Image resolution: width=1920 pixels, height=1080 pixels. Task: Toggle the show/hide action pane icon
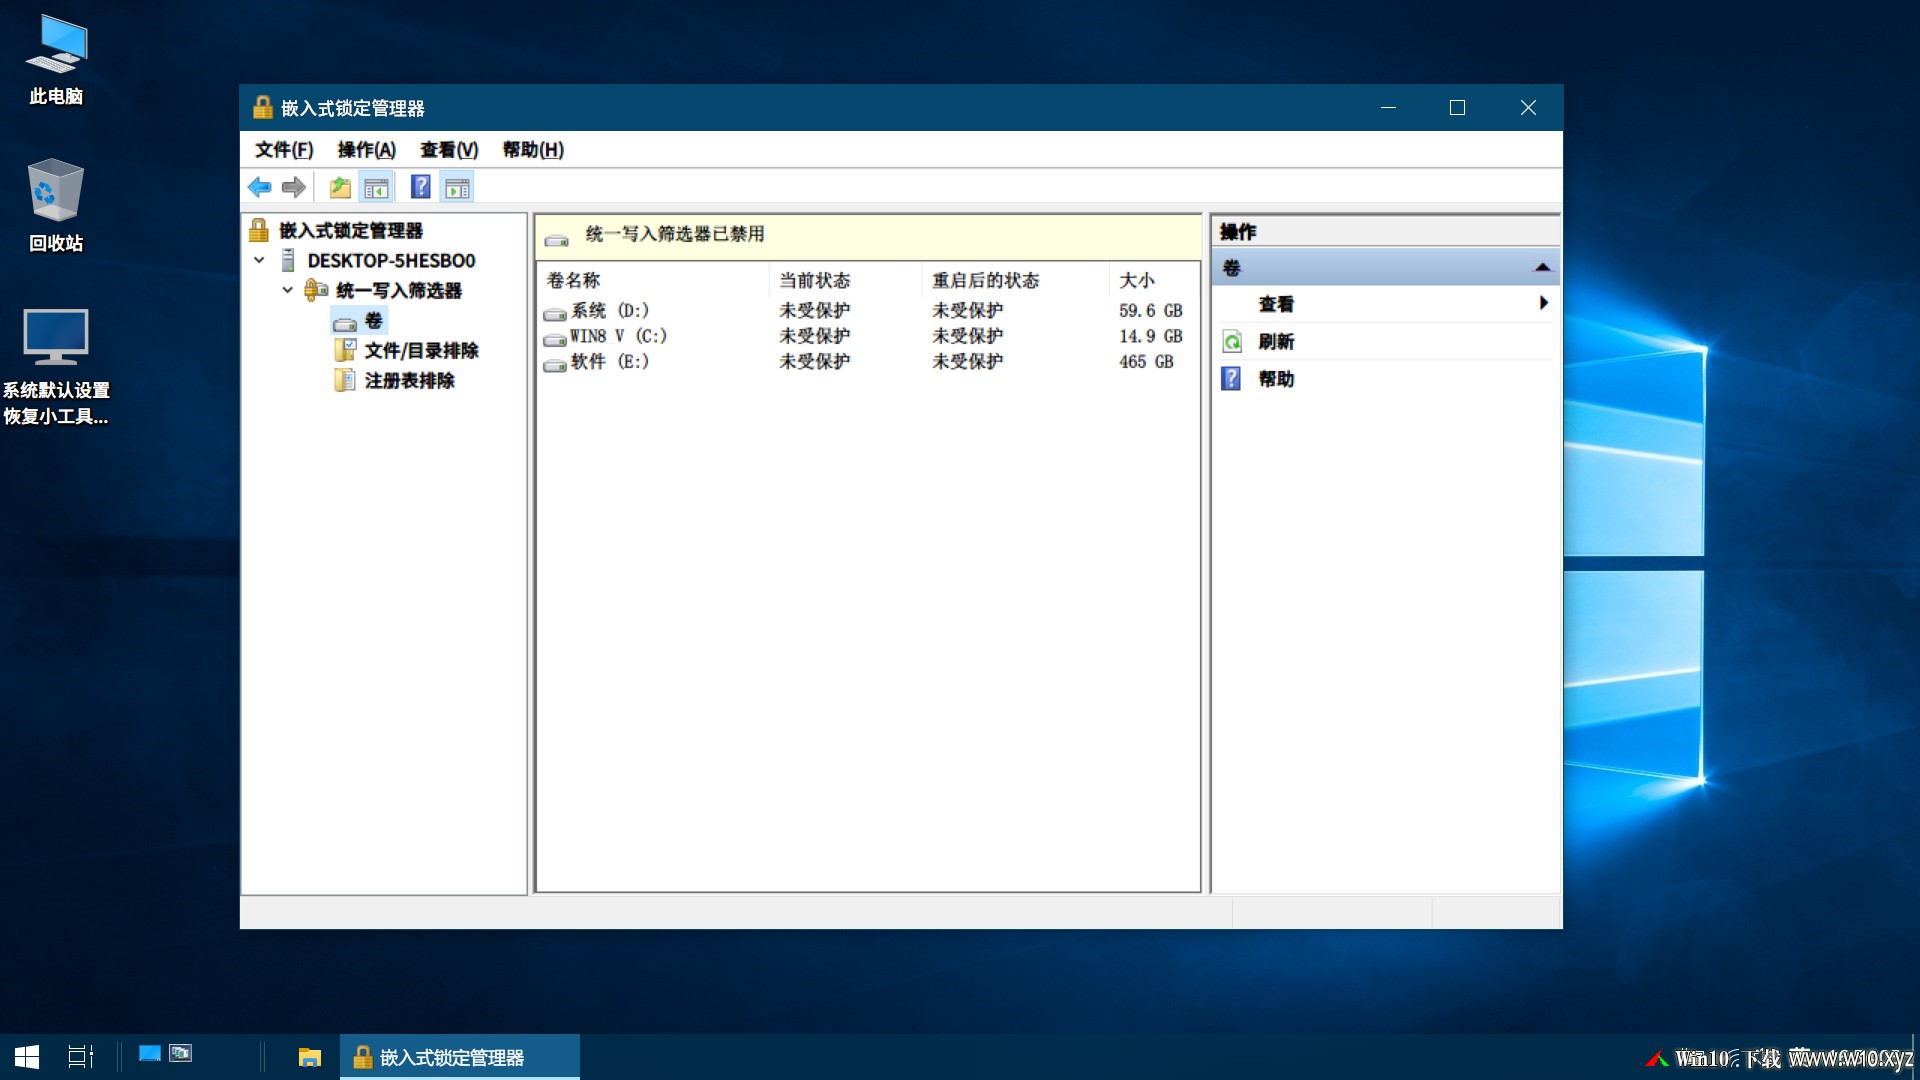(457, 187)
